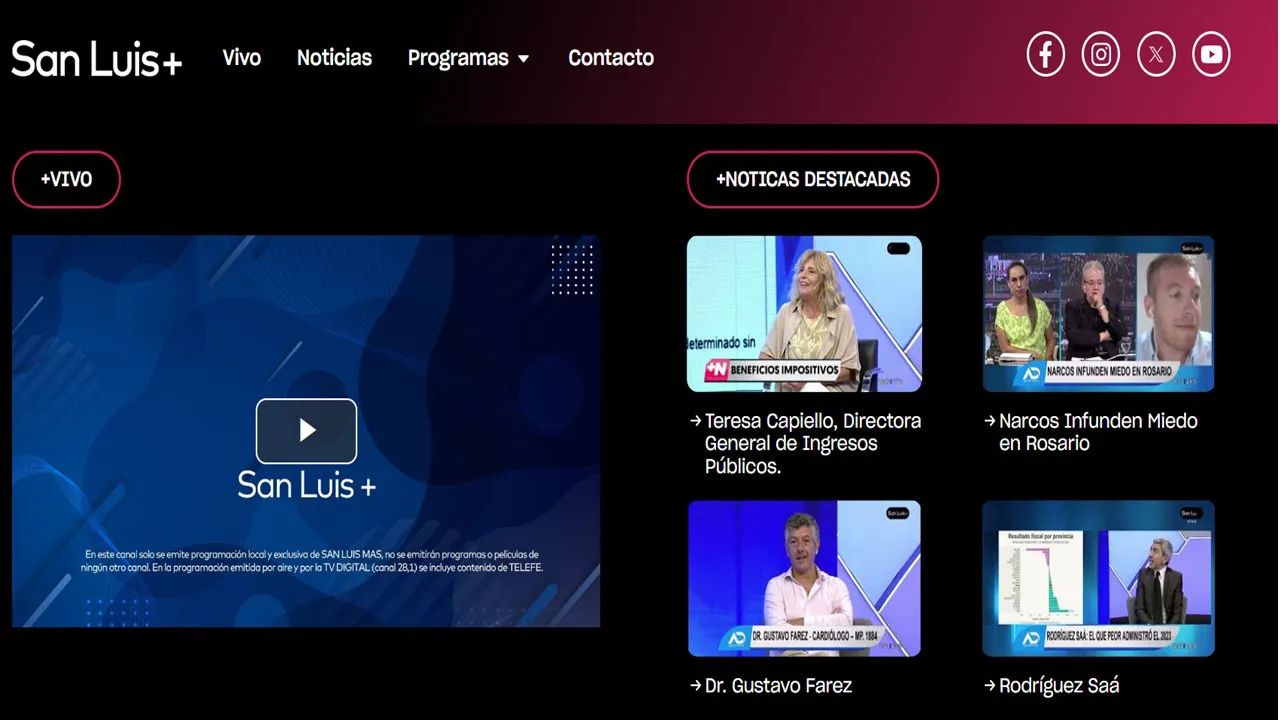Read Teresa Capiello, Directora General headline
1280x720 pixels.
click(813, 443)
